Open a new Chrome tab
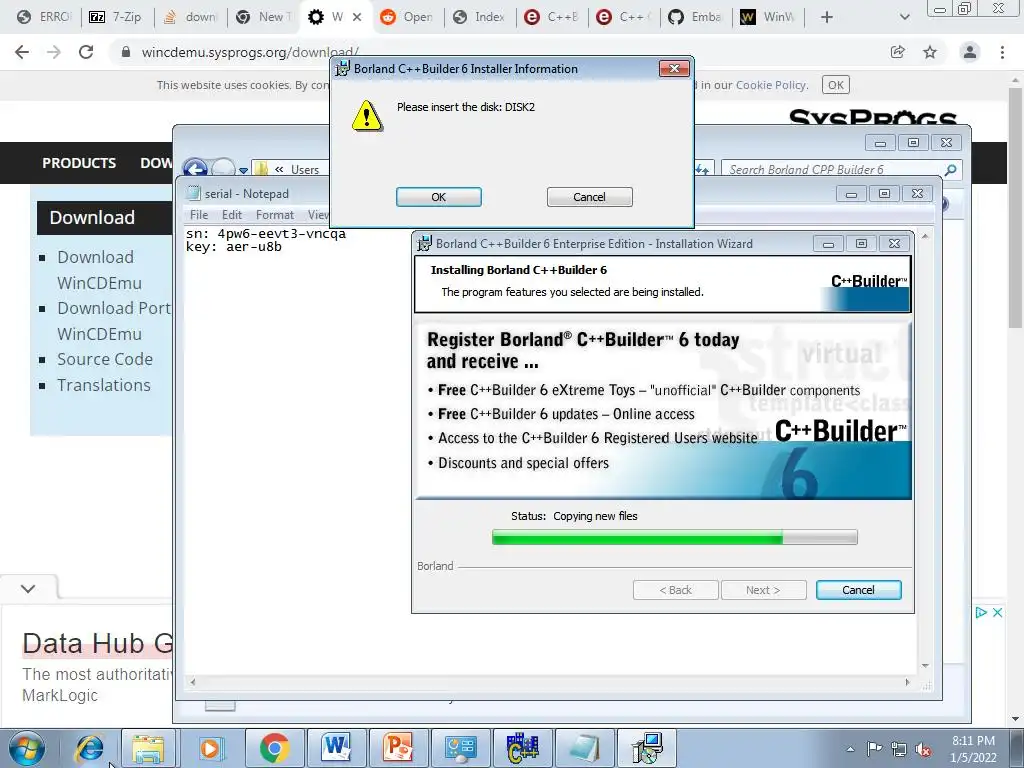 pyautogui.click(x=827, y=17)
